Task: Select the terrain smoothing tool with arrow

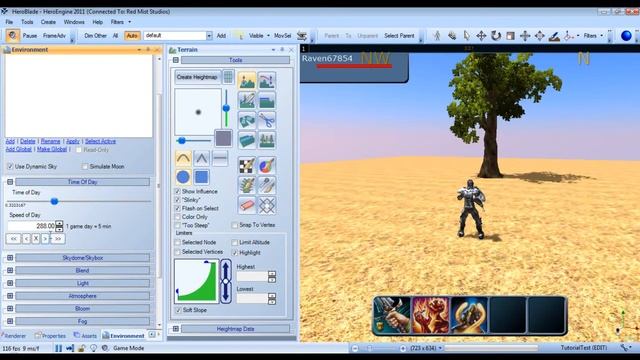Action: [x=267, y=80]
